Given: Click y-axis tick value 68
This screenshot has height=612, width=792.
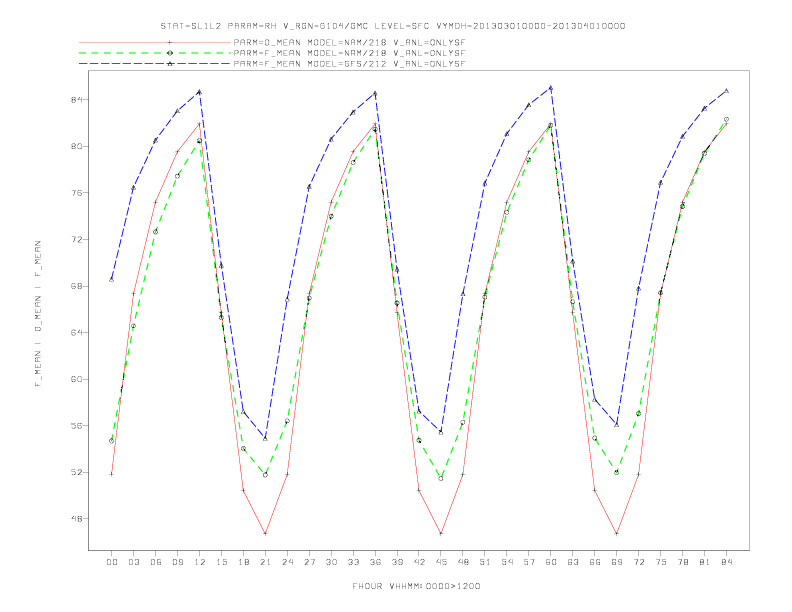Looking at the screenshot, I should [x=76, y=286].
